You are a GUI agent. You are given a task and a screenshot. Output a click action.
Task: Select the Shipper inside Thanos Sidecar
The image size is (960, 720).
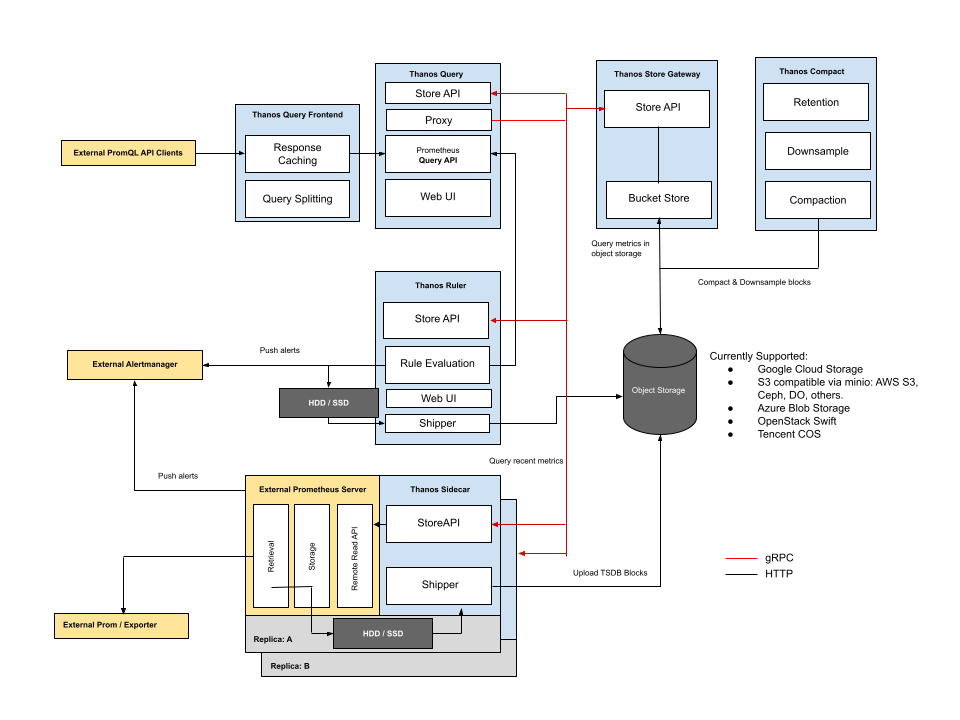pyautogui.click(x=437, y=585)
